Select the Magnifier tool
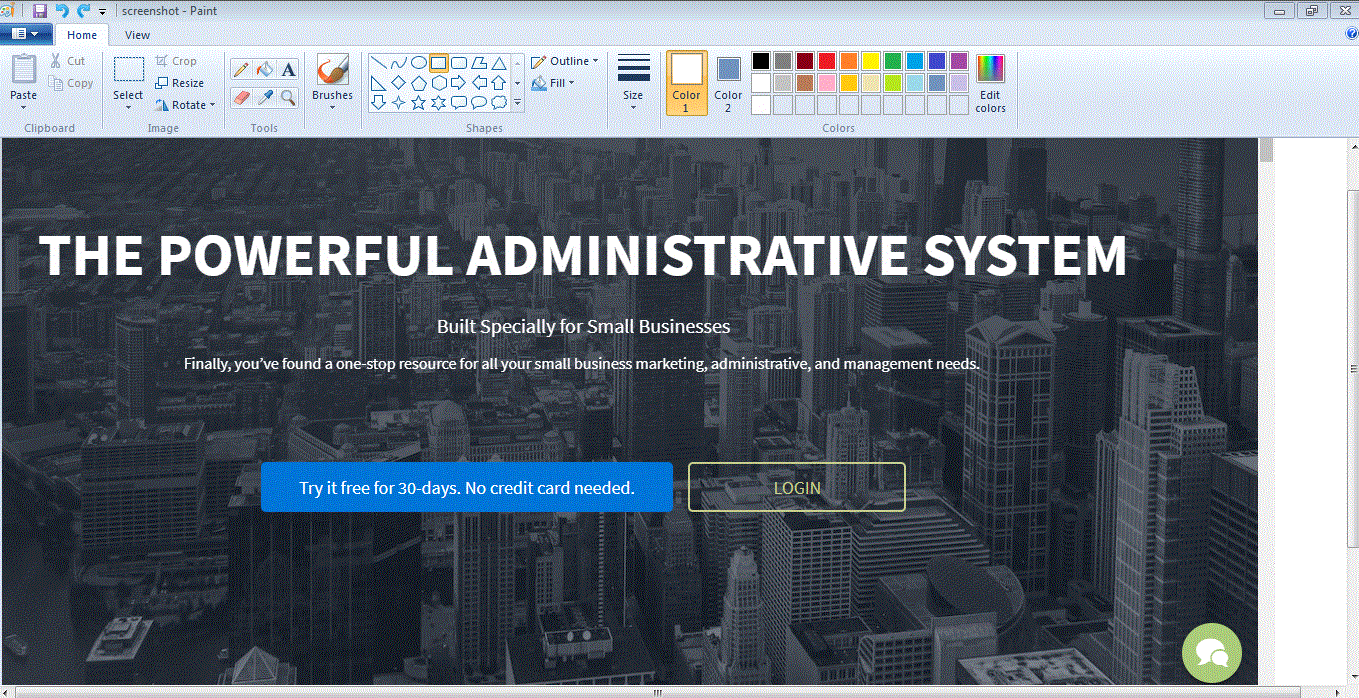This screenshot has width=1359, height=698. pyautogui.click(x=288, y=97)
